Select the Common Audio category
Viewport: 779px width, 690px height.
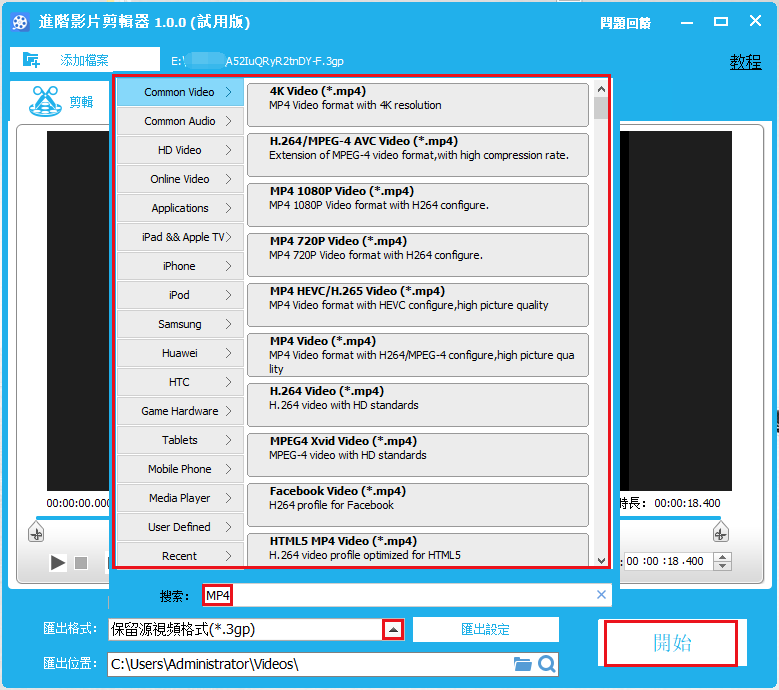pos(180,121)
